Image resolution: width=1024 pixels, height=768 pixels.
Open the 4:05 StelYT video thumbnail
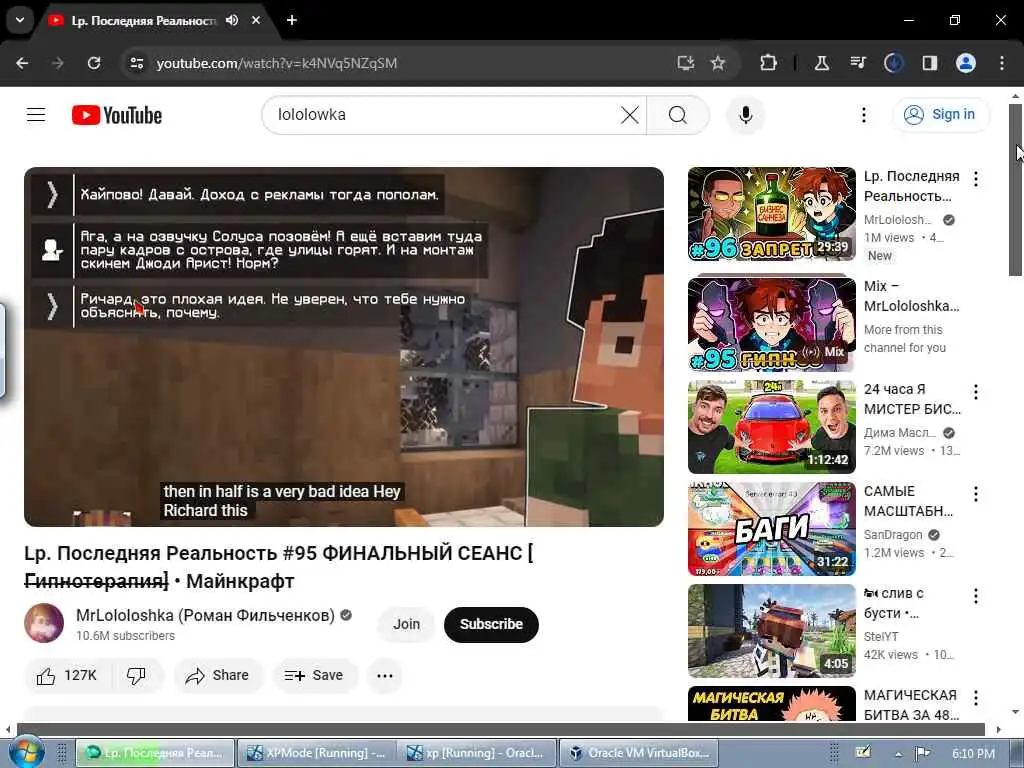[x=771, y=630]
